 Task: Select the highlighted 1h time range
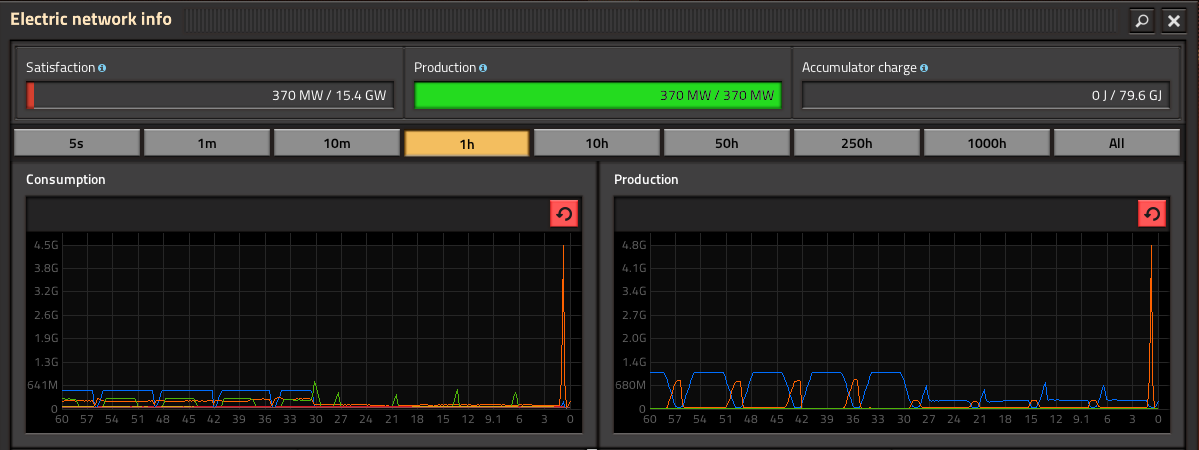coord(466,143)
